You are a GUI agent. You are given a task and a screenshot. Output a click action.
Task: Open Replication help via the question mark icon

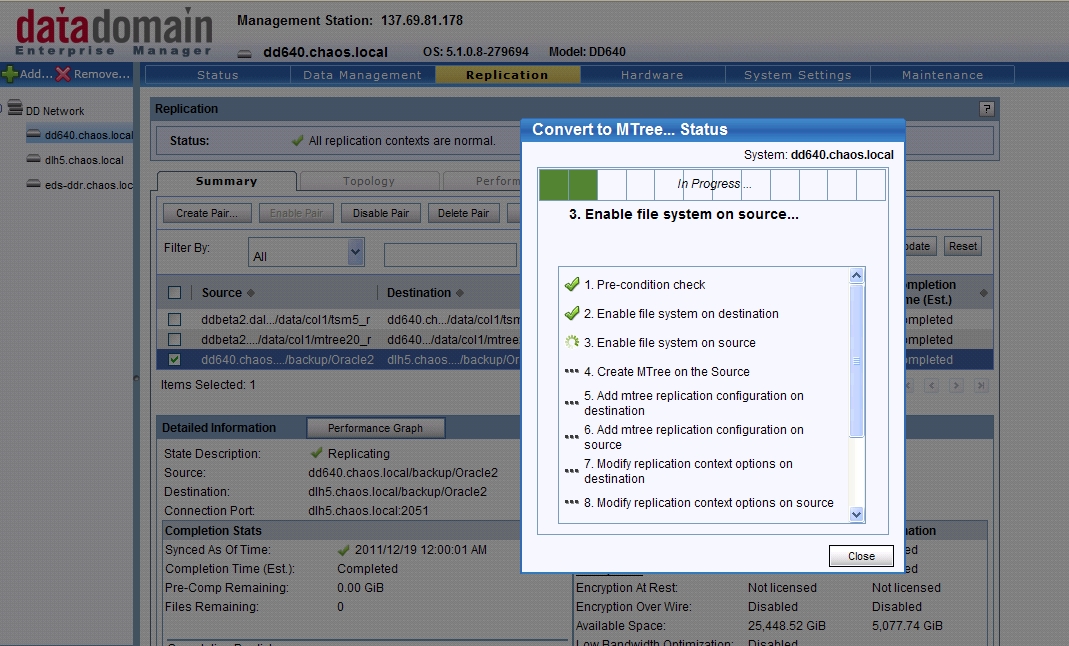coord(988,107)
